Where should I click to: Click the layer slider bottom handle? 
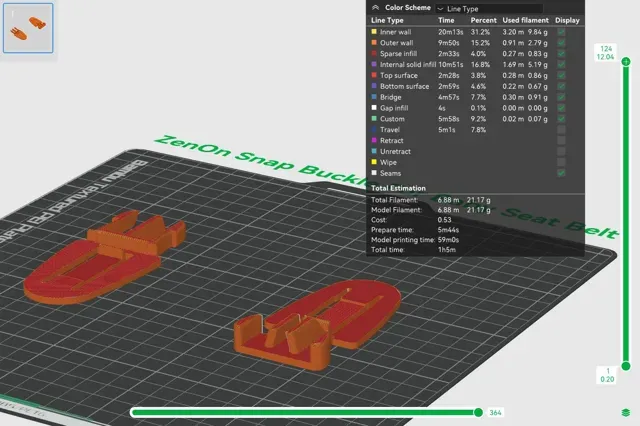pyautogui.click(x=626, y=366)
